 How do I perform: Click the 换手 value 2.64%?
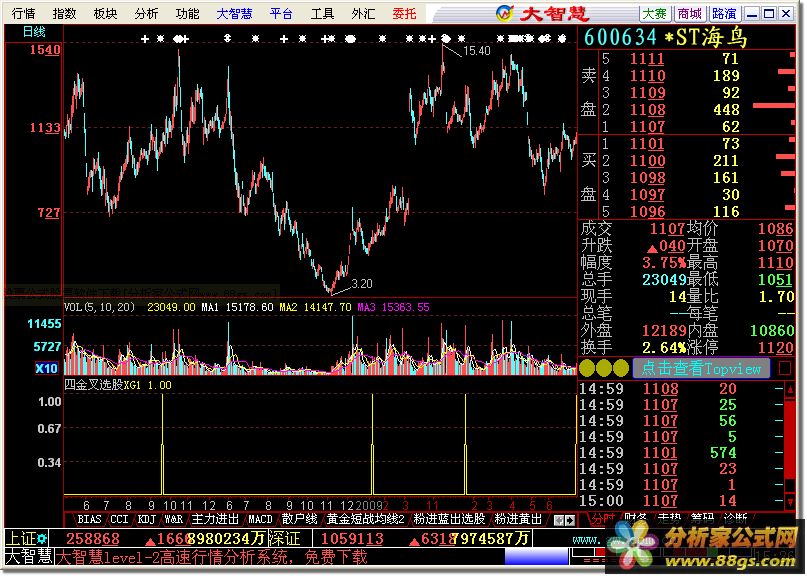click(664, 347)
